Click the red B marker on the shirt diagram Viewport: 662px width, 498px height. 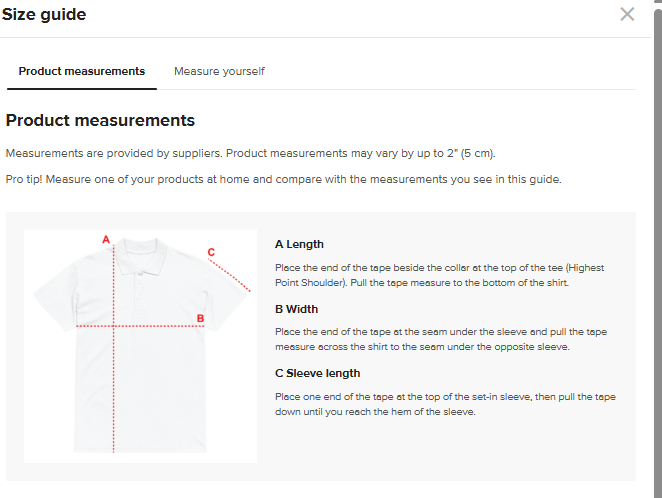click(200, 319)
